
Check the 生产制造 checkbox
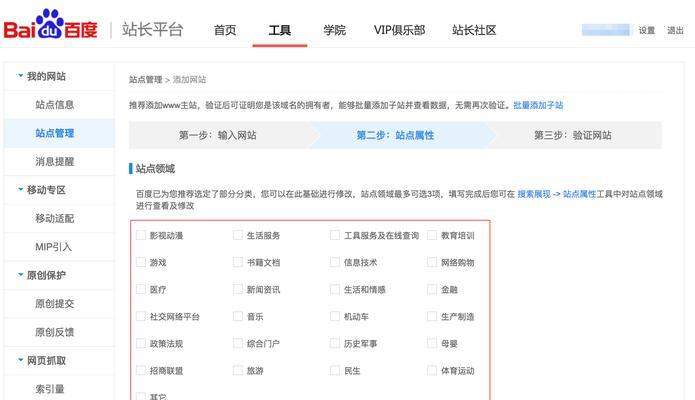(x=432, y=316)
